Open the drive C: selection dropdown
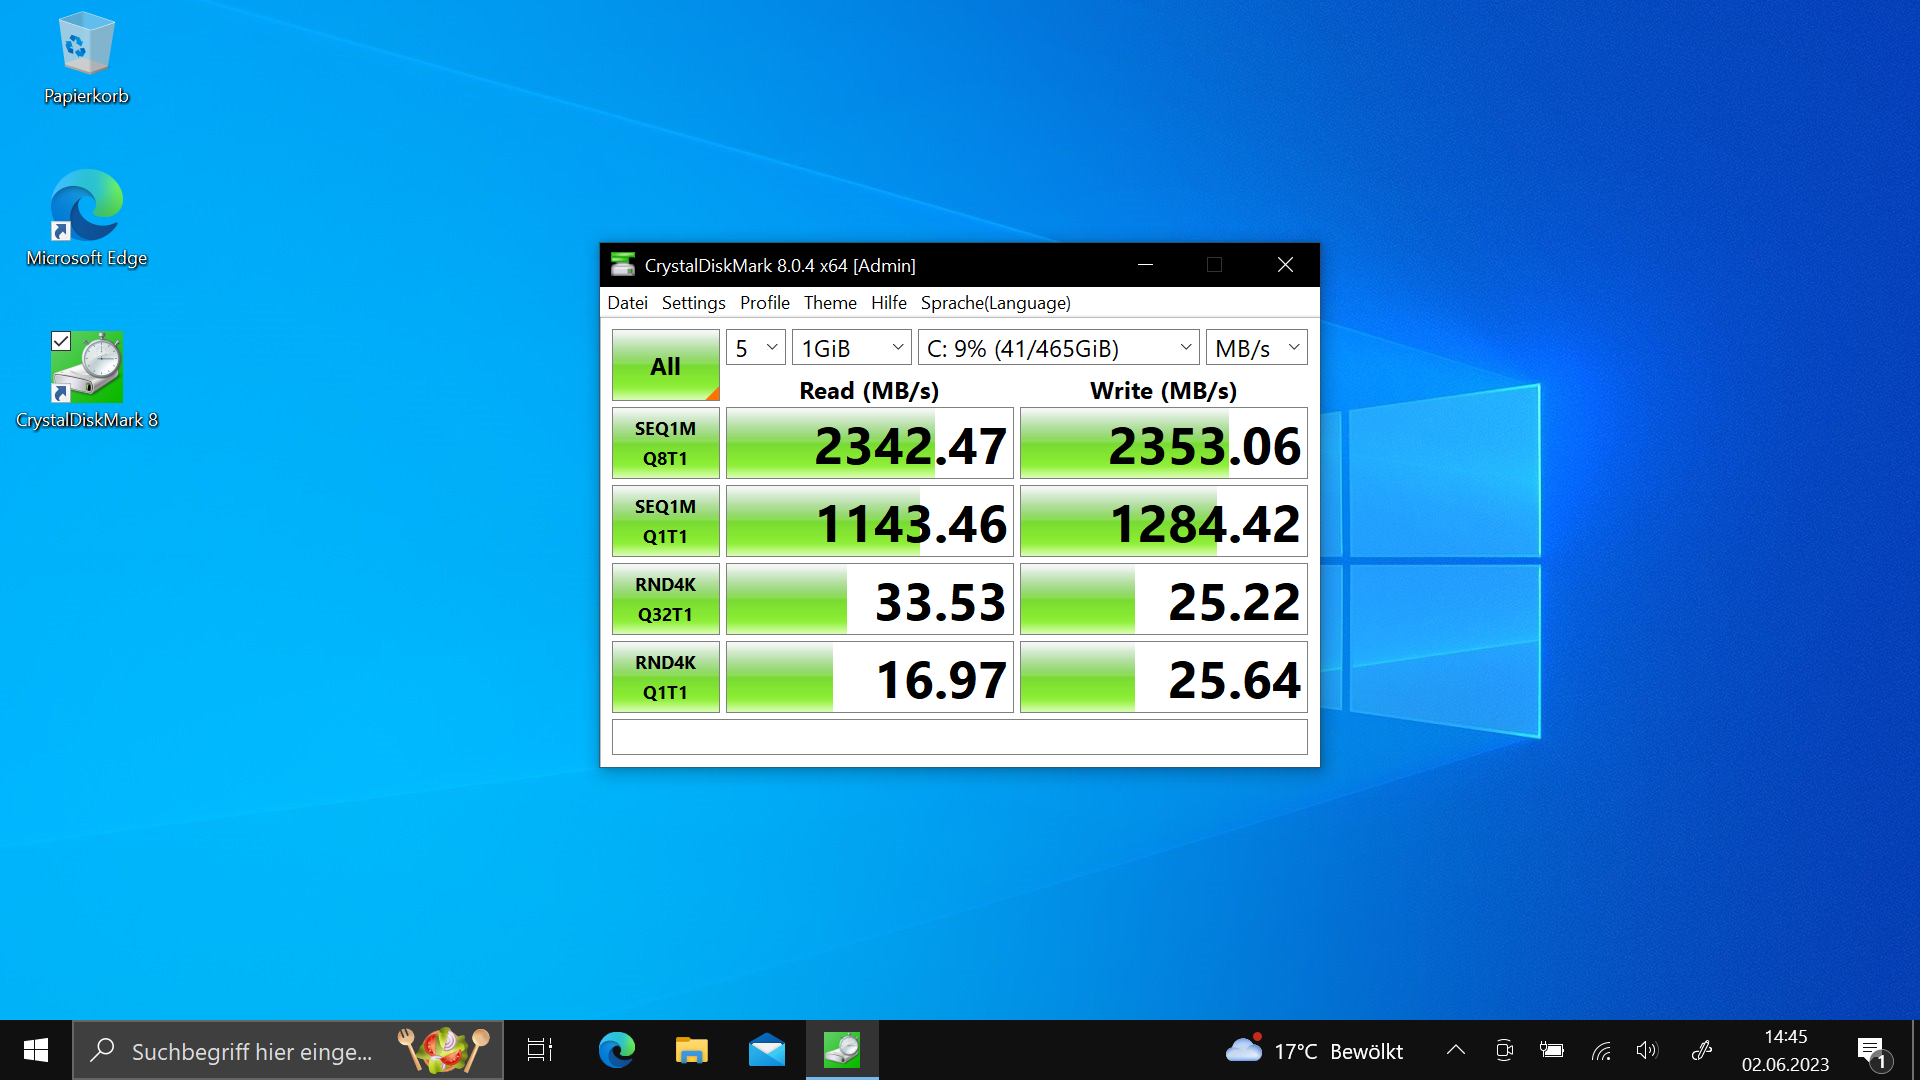This screenshot has width=1920, height=1080. 1058,348
